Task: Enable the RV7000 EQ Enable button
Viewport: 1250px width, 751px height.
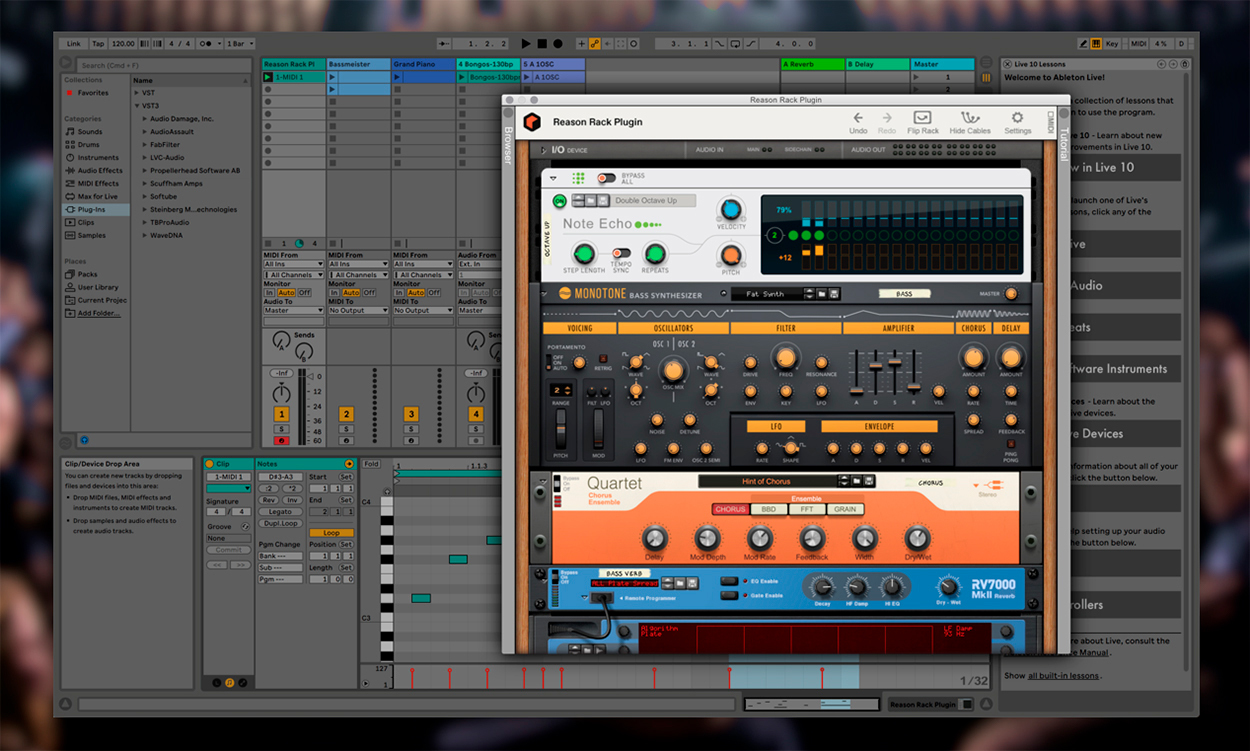Action: click(x=729, y=580)
